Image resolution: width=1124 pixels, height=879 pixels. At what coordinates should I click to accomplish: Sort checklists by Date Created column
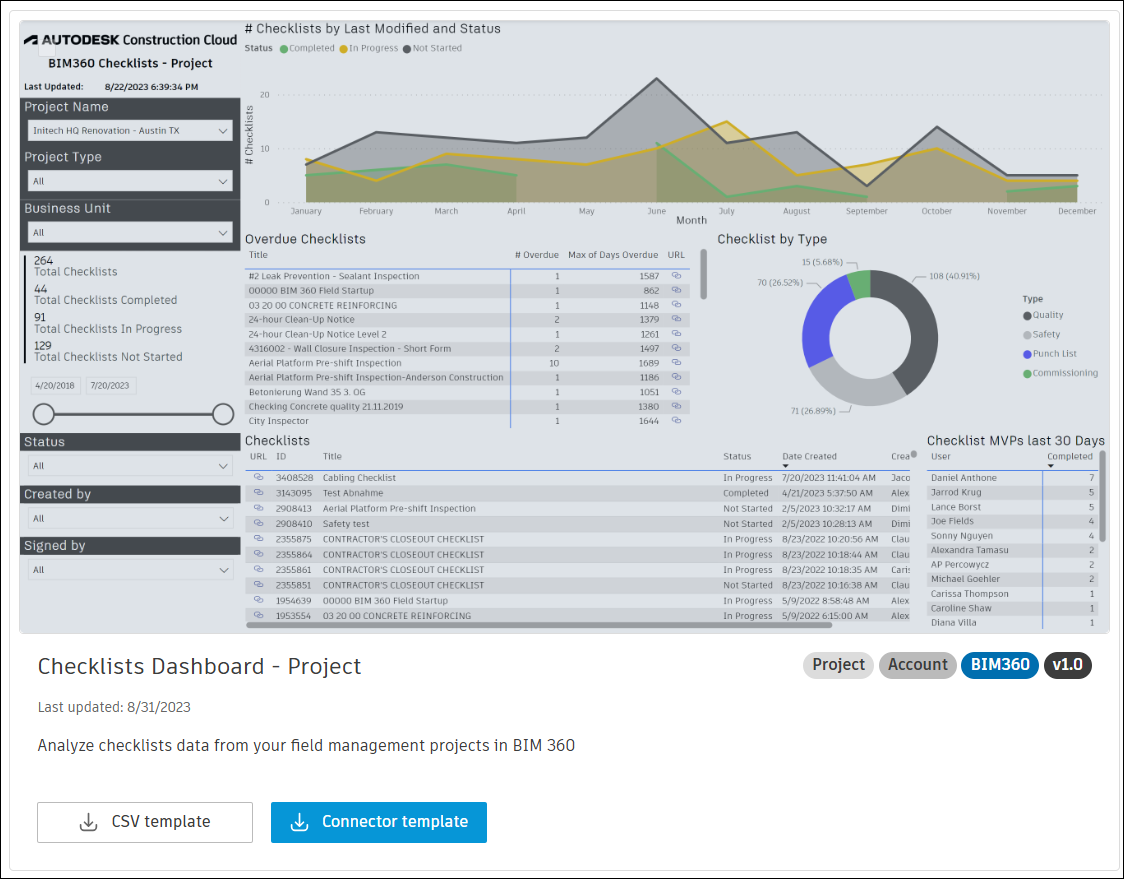(x=809, y=457)
